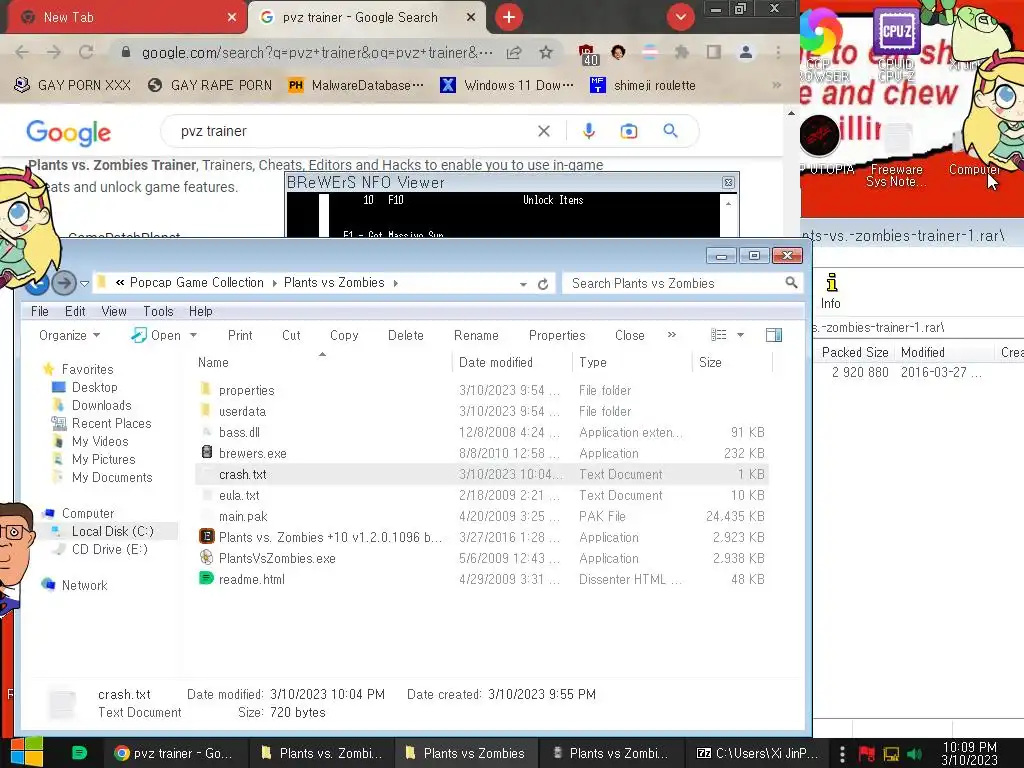Screen dimensions: 1024x768
Task: Click the Info icon in 7-Zip window
Action: point(831,291)
